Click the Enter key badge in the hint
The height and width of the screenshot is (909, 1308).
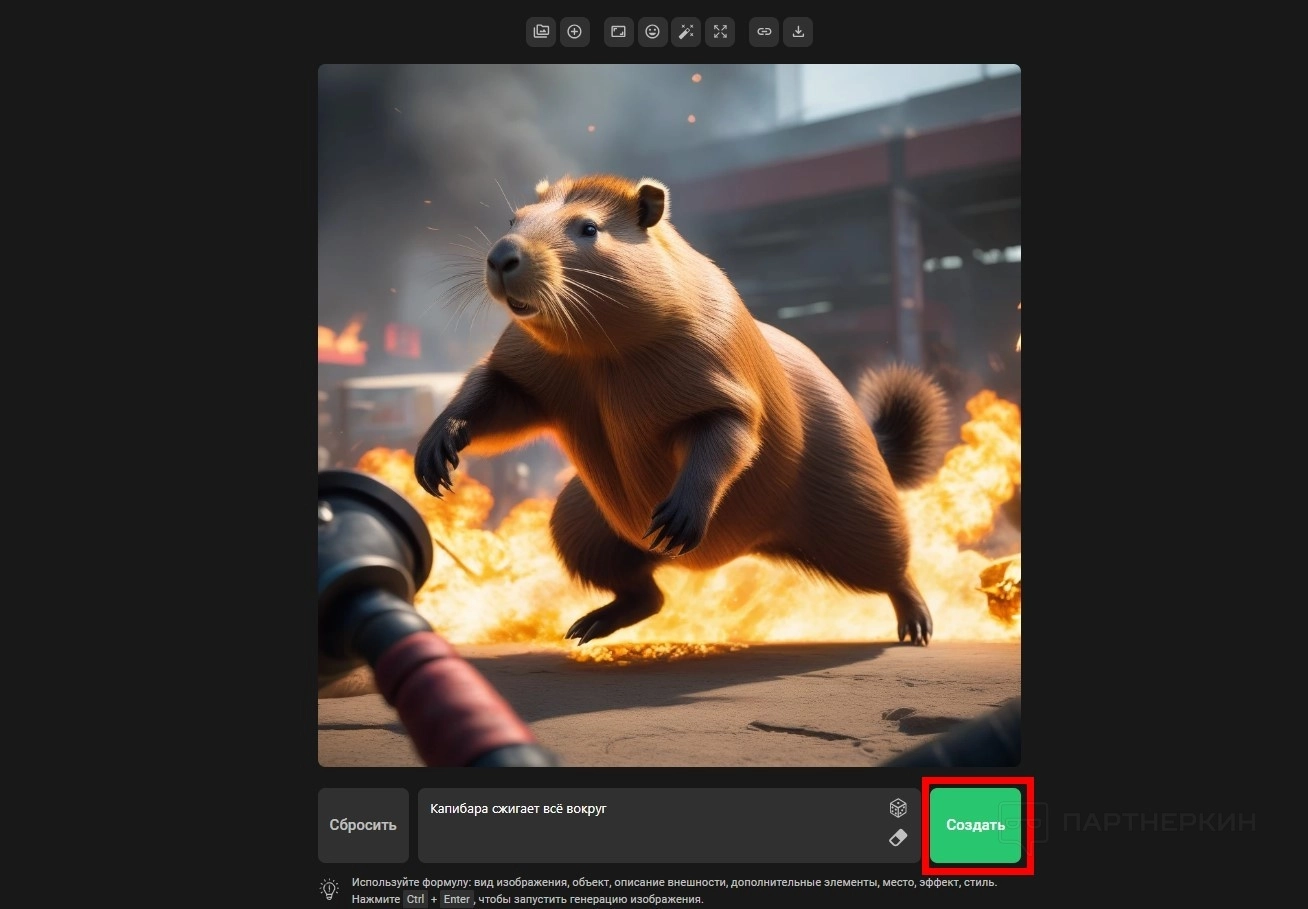(x=455, y=899)
